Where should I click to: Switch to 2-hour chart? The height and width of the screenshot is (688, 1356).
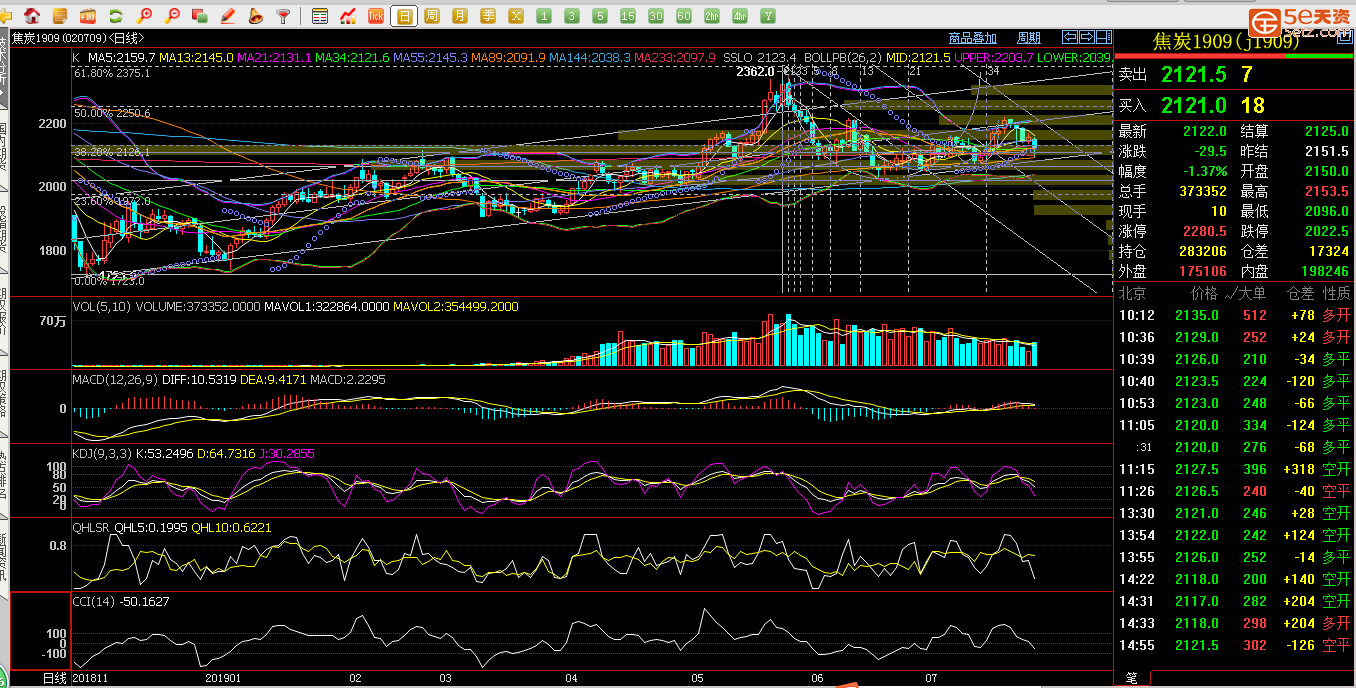(x=712, y=16)
